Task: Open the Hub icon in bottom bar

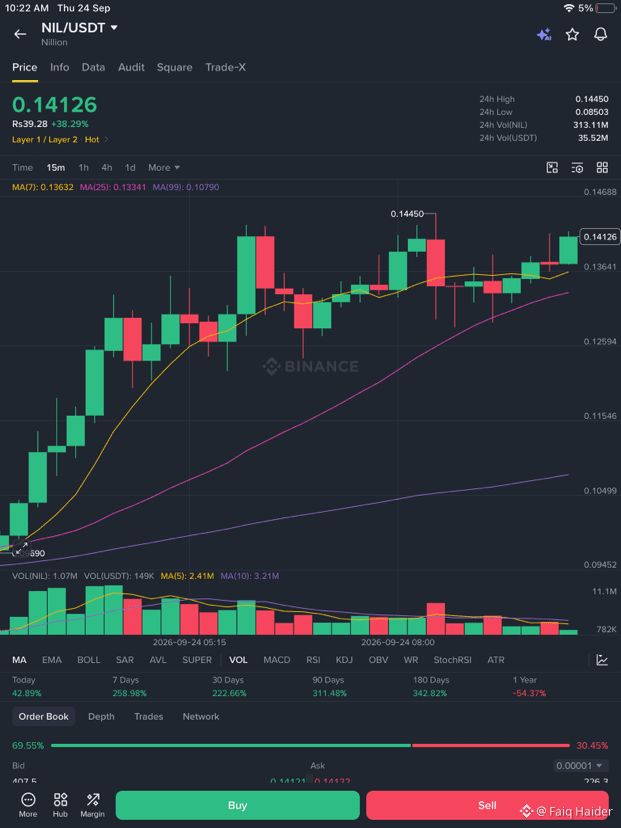Action: pyautogui.click(x=60, y=805)
